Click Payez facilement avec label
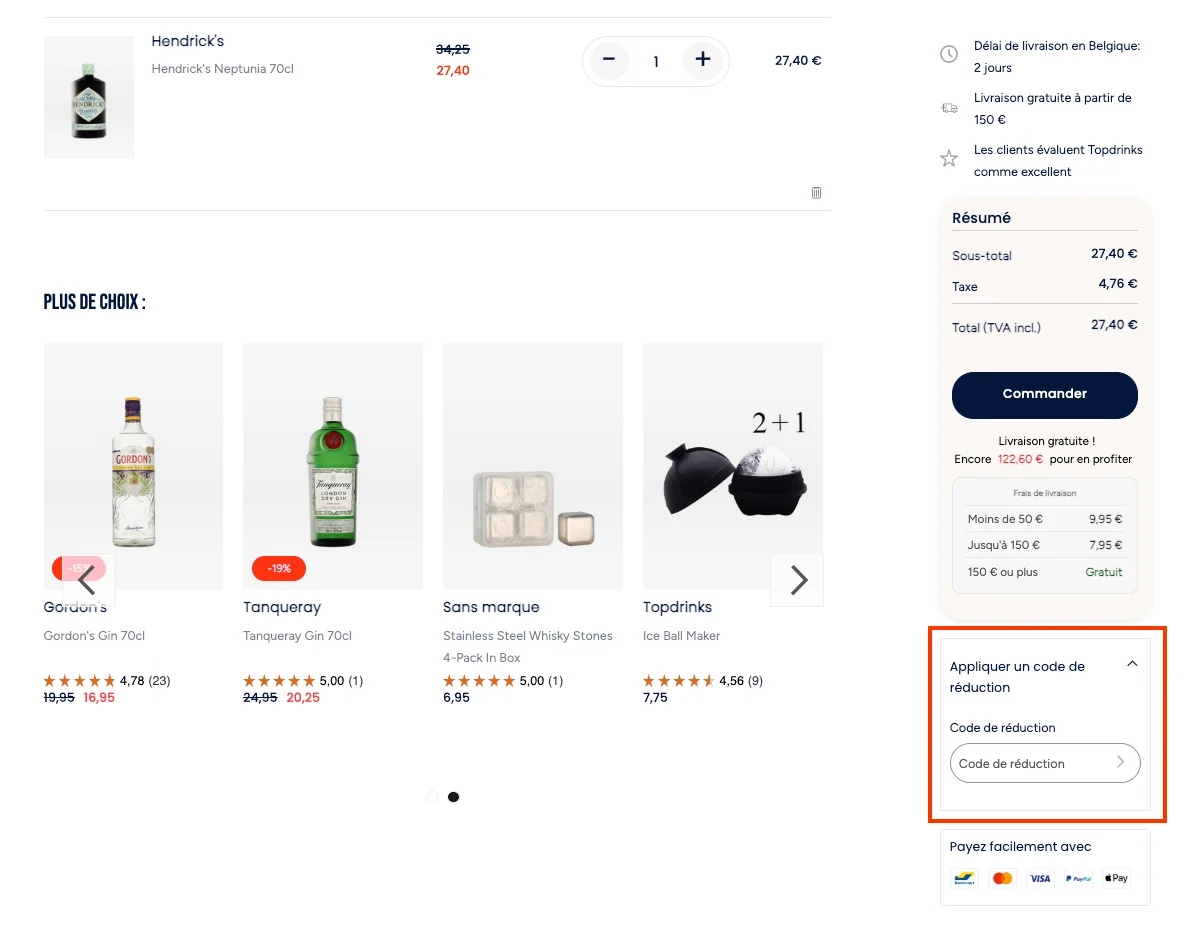The height and width of the screenshot is (931, 1197). tap(1020, 846)
